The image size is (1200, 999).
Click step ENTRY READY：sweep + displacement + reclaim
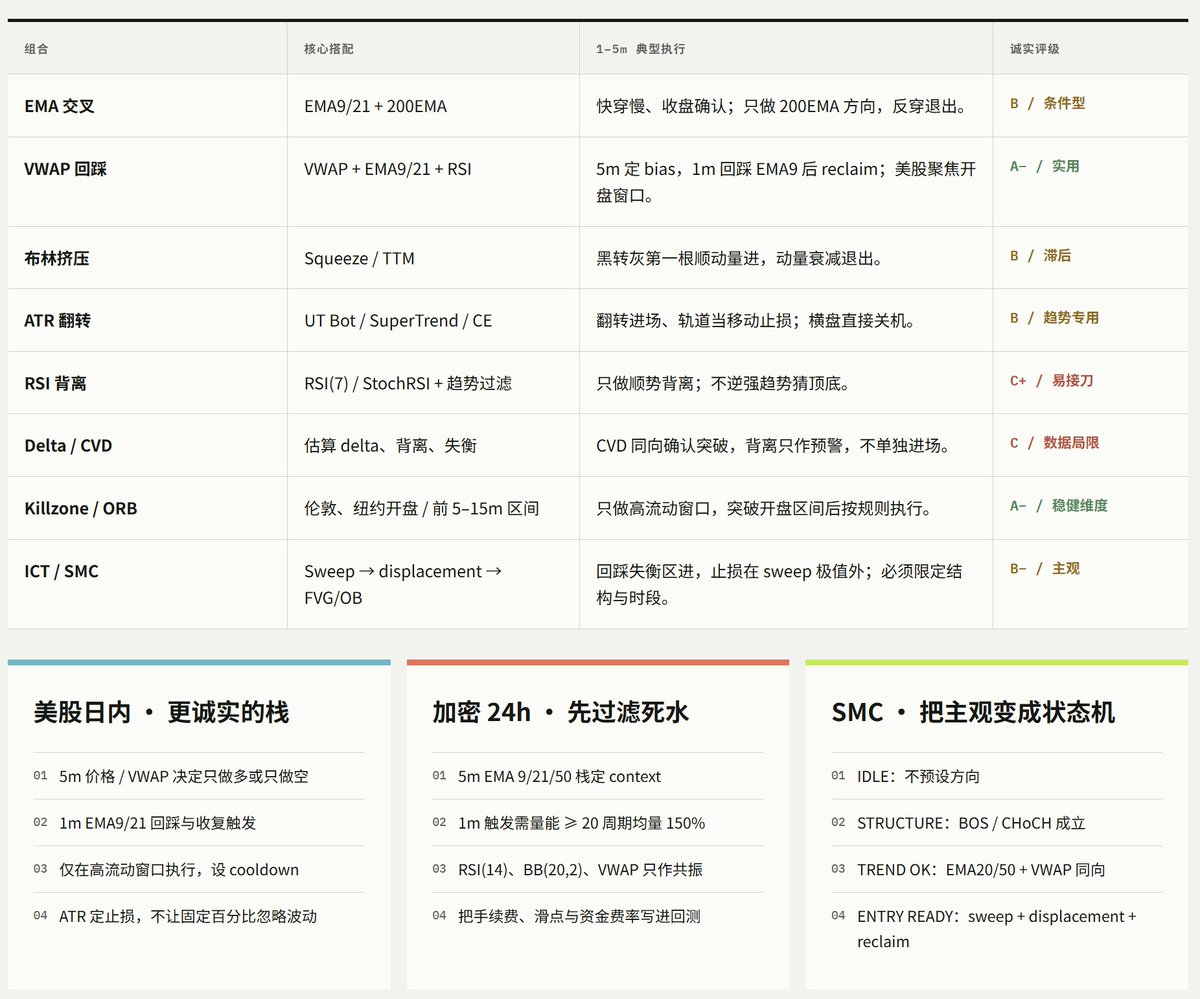(x=996, y=929)
